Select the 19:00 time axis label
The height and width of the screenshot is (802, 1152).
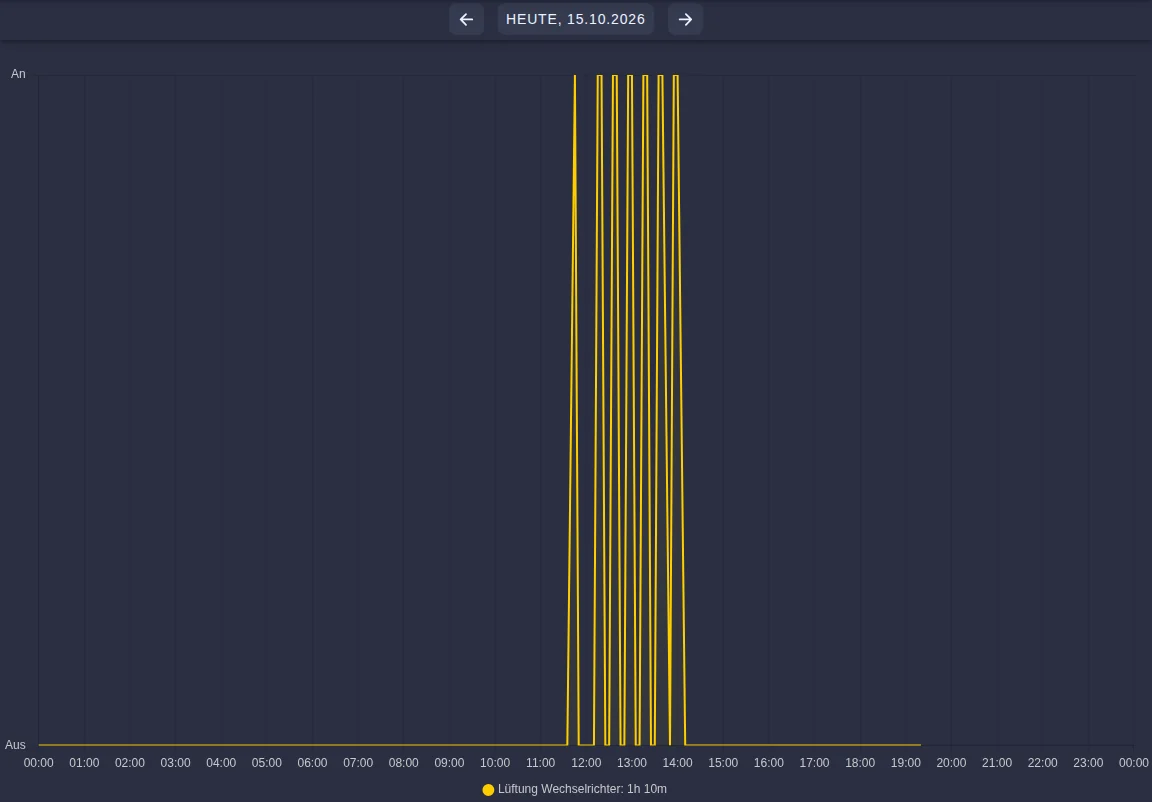pos(905,763)
